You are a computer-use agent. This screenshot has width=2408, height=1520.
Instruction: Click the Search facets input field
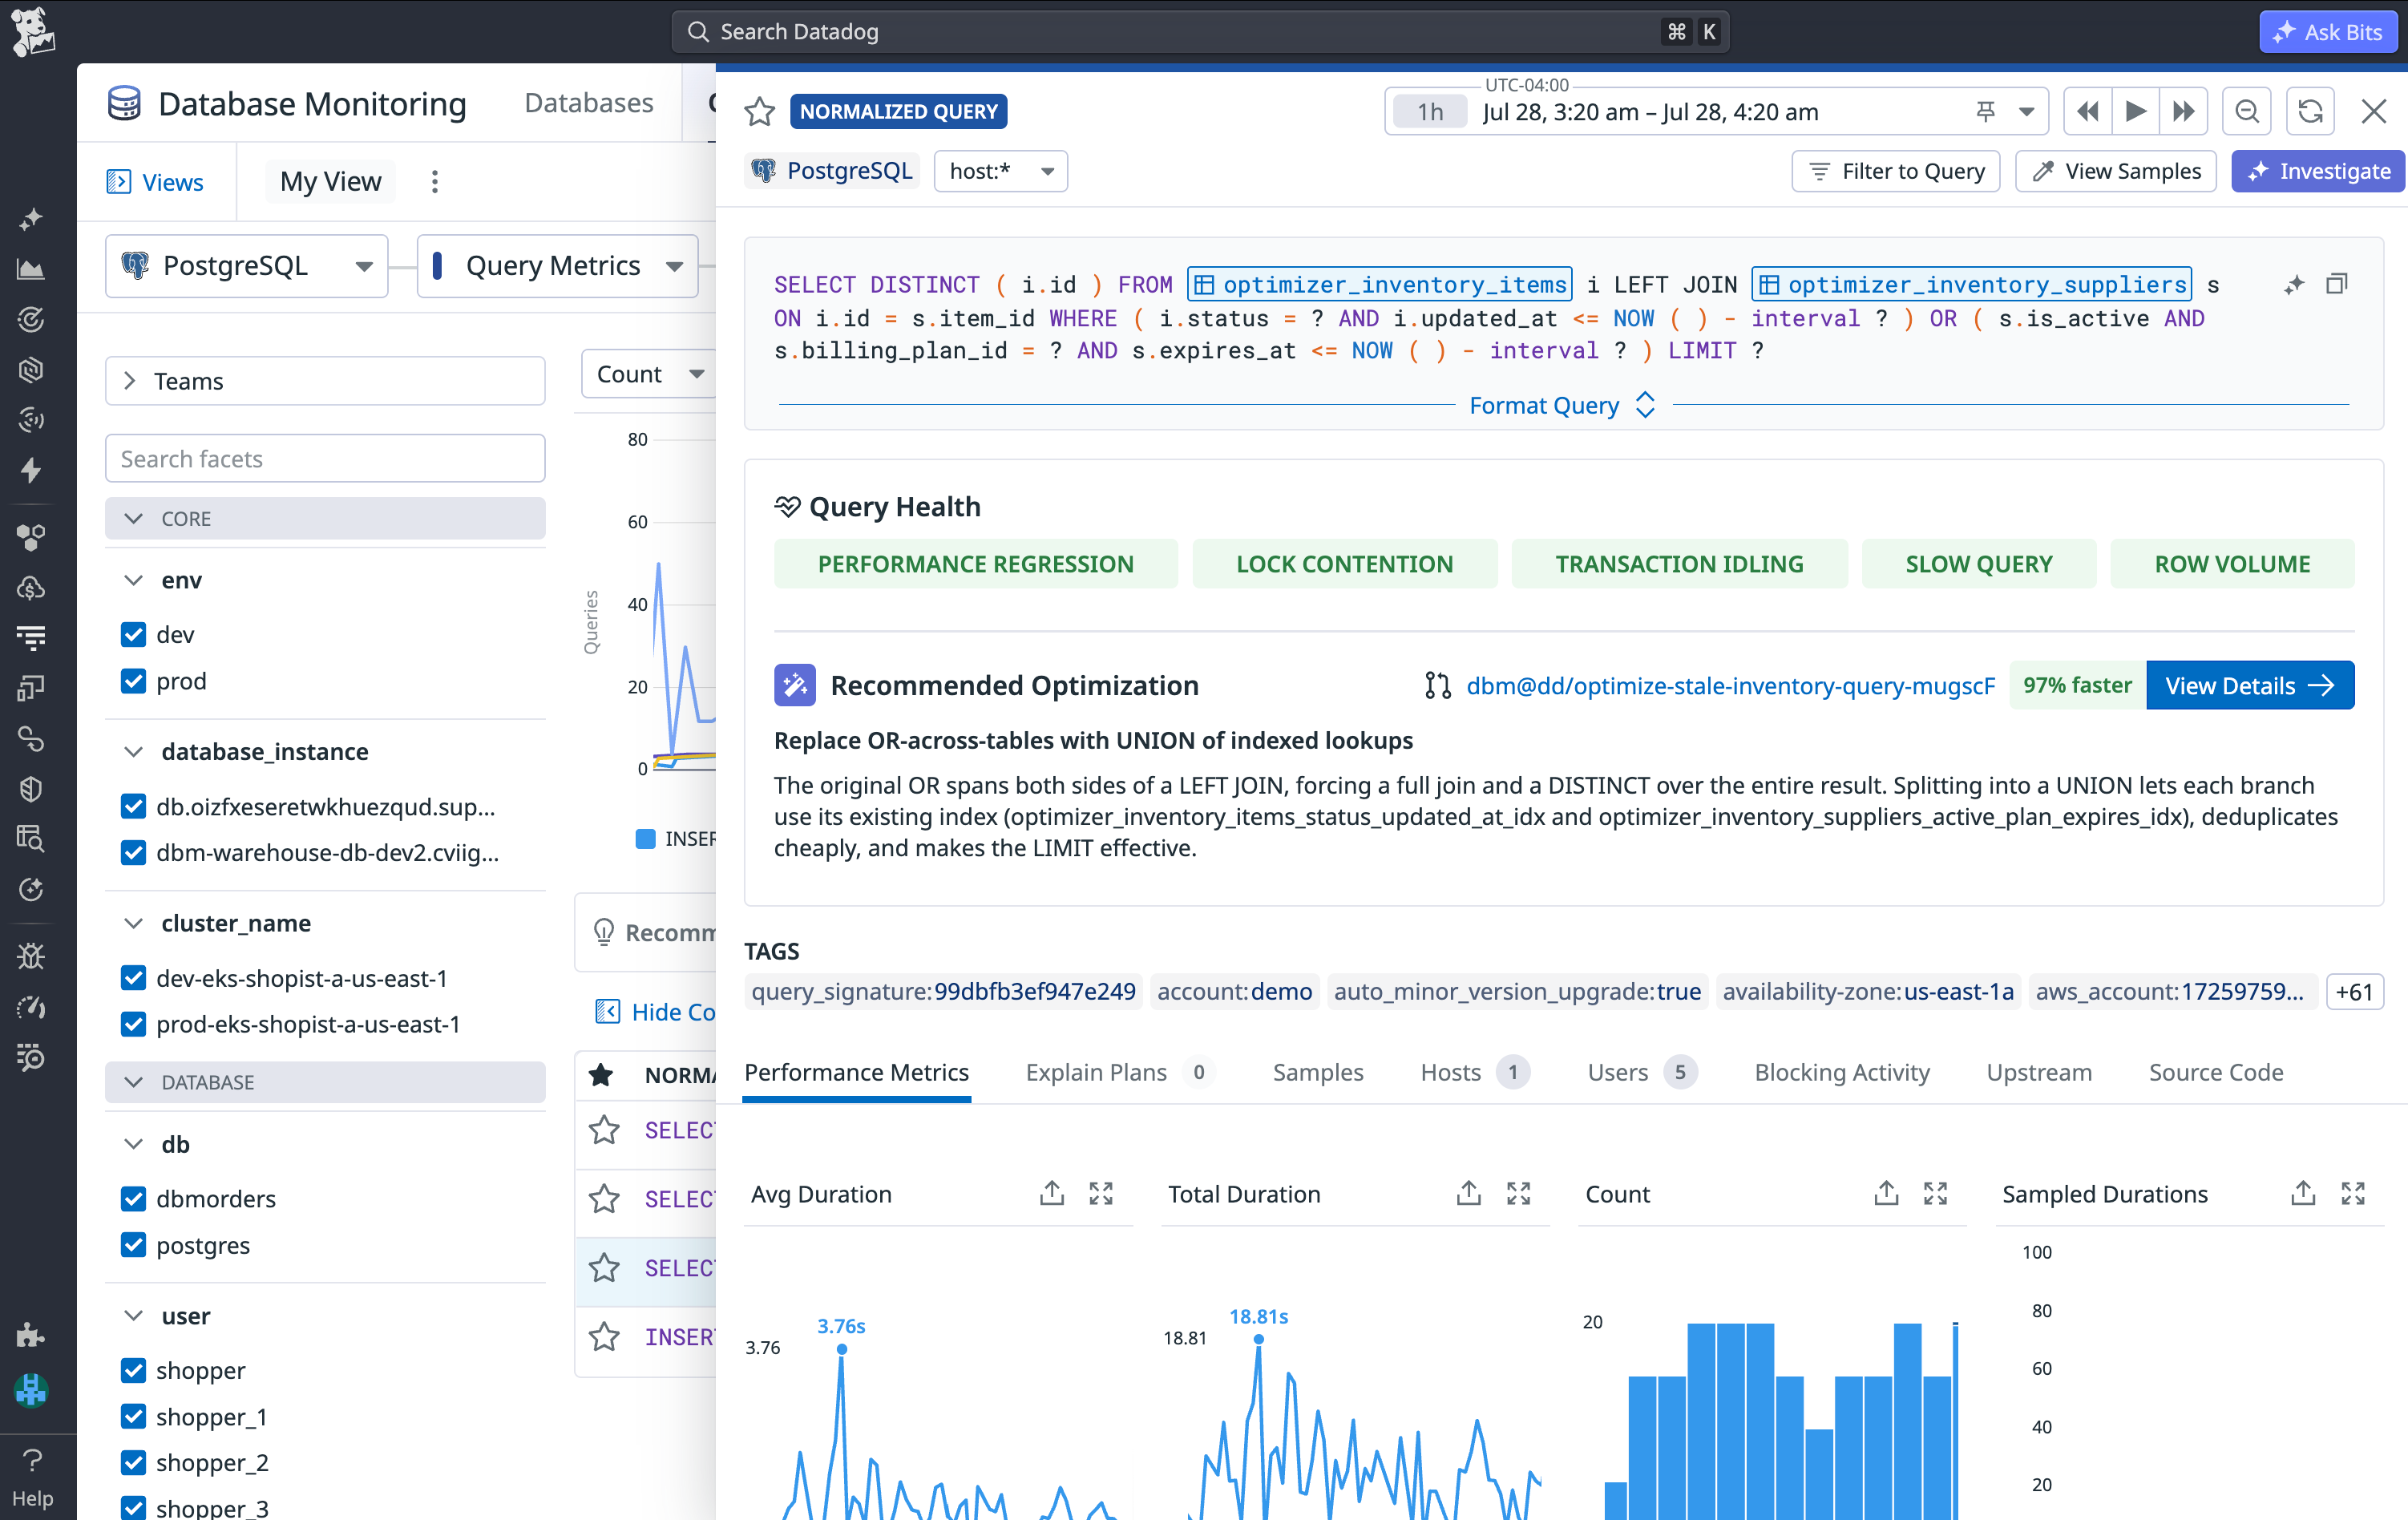point(325,458)
